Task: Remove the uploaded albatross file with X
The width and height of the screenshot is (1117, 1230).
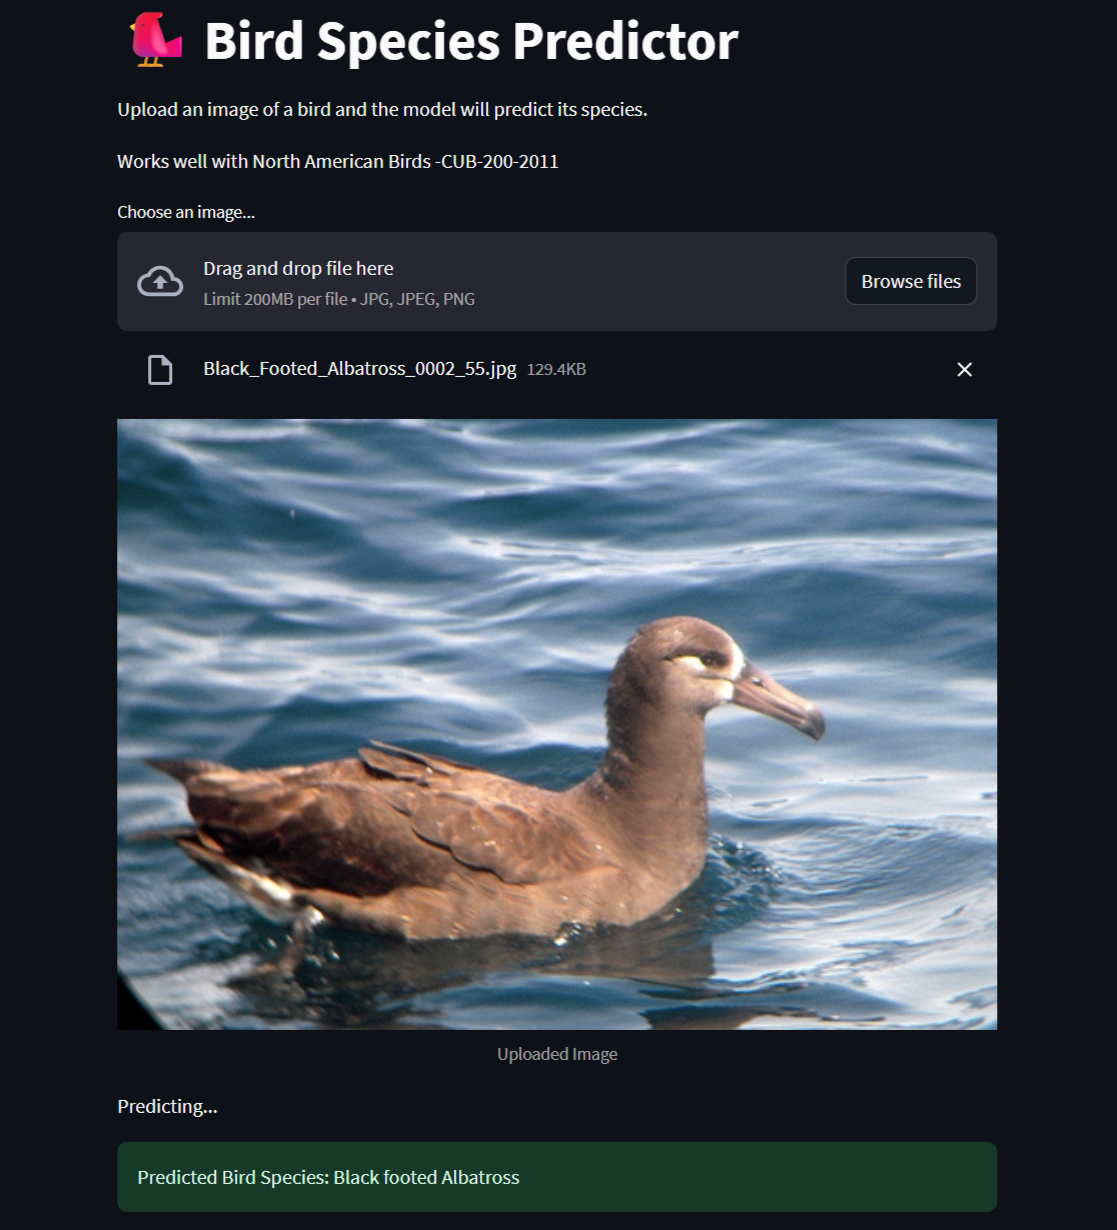Action: 964,370
